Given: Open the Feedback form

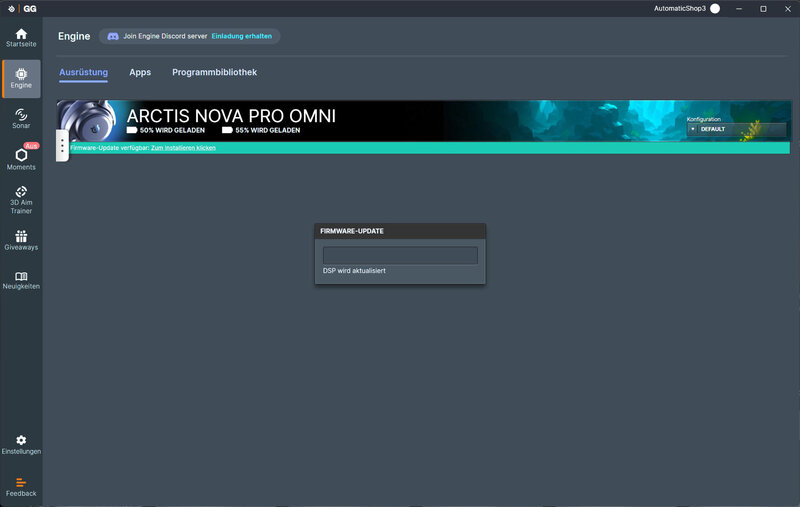Looking at the screenshot, I should click(x=21, y=487).
